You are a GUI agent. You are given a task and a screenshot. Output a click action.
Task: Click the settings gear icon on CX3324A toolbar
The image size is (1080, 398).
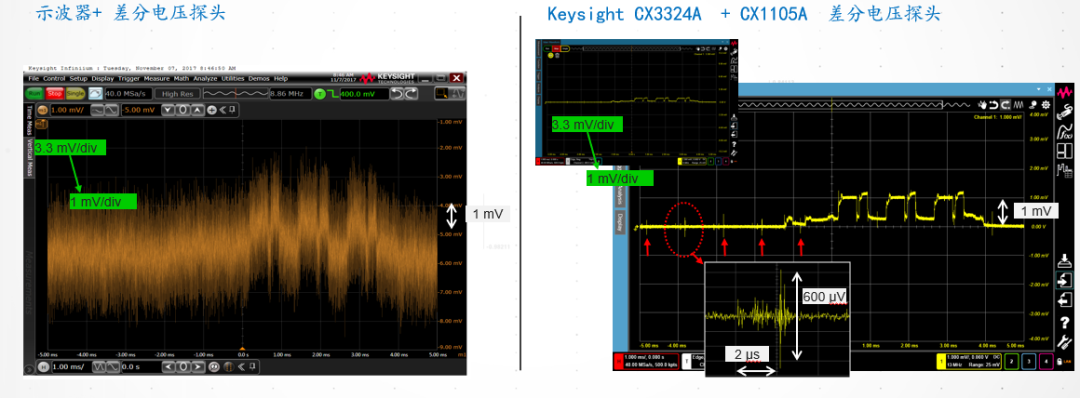click(1046, 105)
